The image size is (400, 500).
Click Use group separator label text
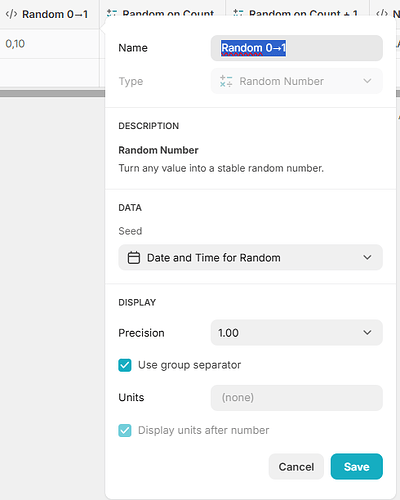189,365
